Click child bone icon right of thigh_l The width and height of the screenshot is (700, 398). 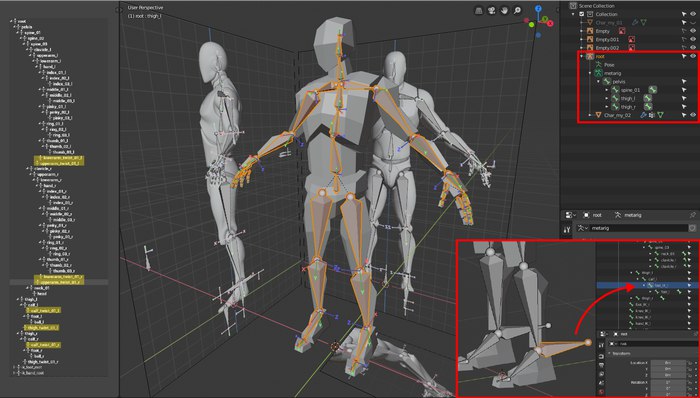(x=648, y=99)
